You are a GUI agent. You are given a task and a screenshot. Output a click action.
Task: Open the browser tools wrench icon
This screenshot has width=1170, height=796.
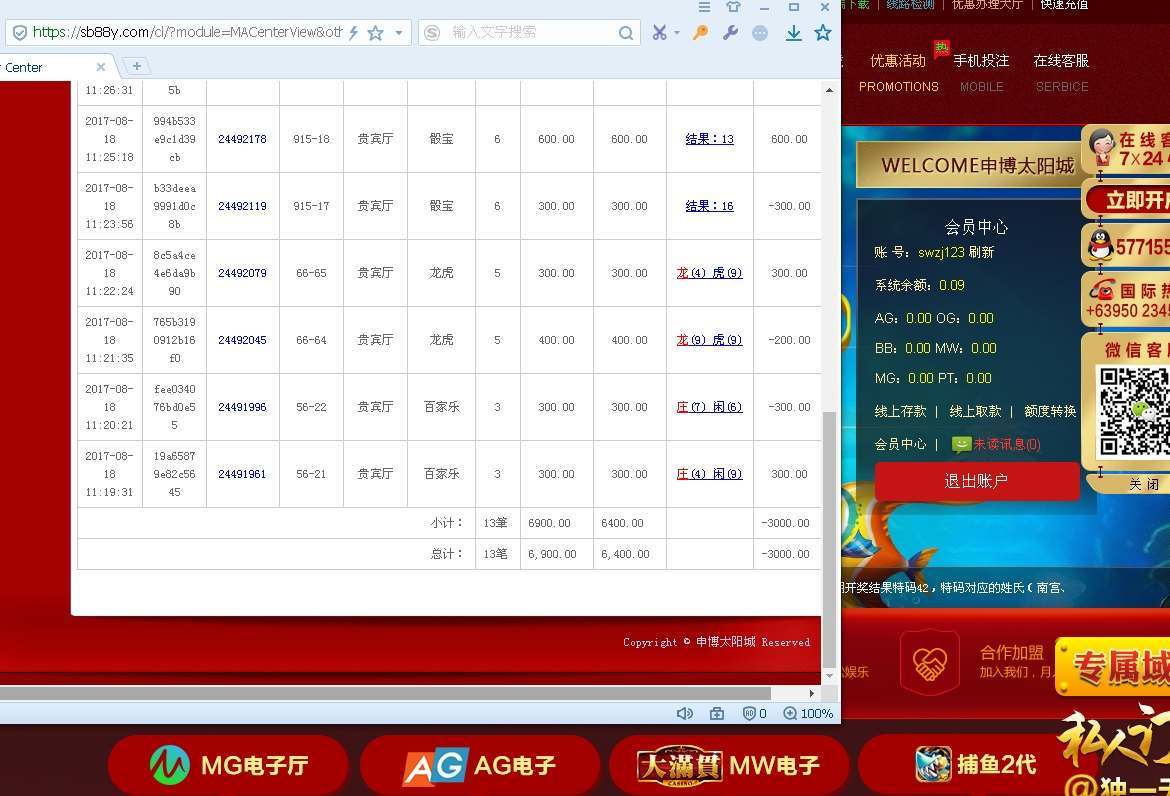(730, 33)
